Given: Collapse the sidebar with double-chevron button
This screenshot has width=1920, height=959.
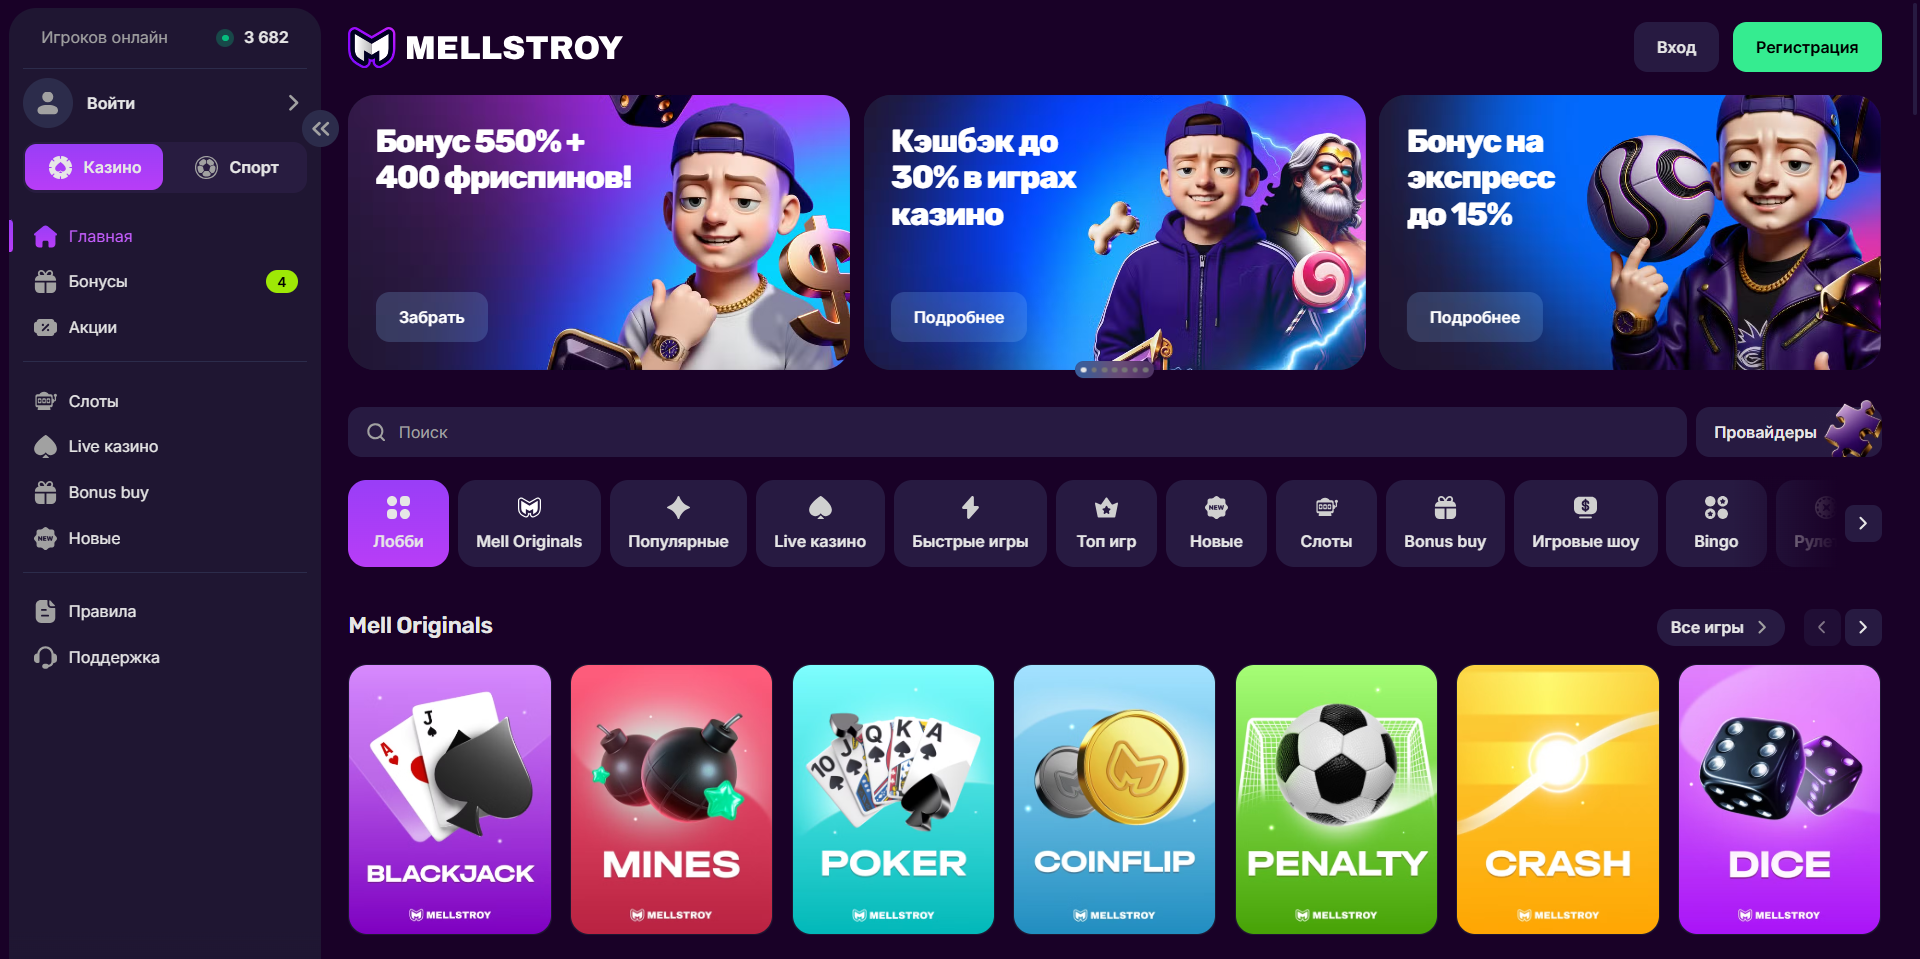Looking at the screenshot, I should [x=321, y=128].
